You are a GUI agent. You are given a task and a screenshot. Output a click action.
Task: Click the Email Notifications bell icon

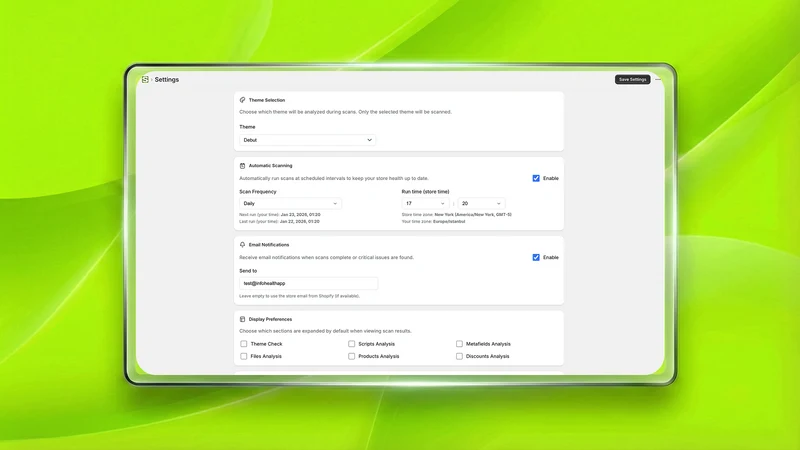[242, 245]
